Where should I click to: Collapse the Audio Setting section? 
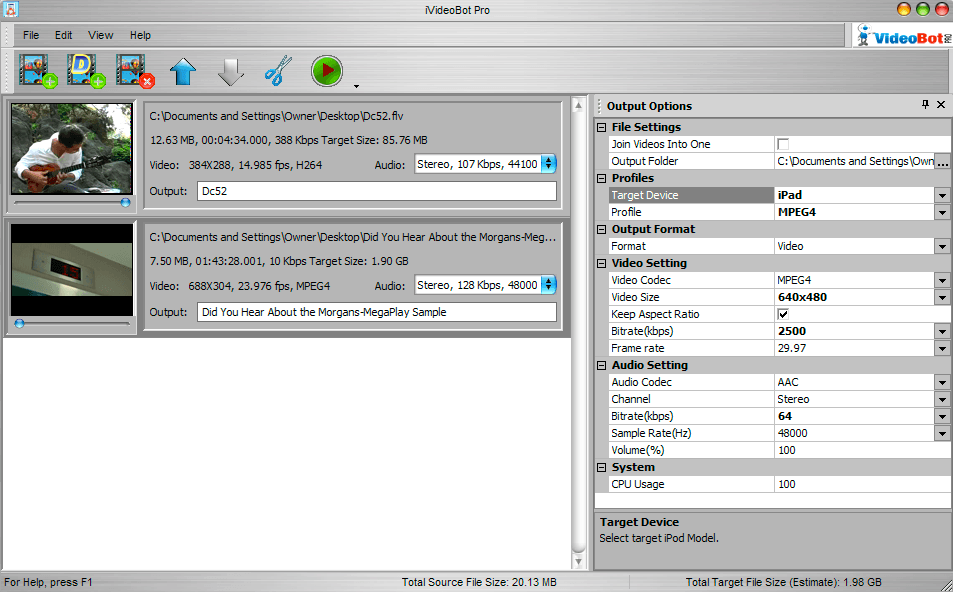[x=601, y=365]
